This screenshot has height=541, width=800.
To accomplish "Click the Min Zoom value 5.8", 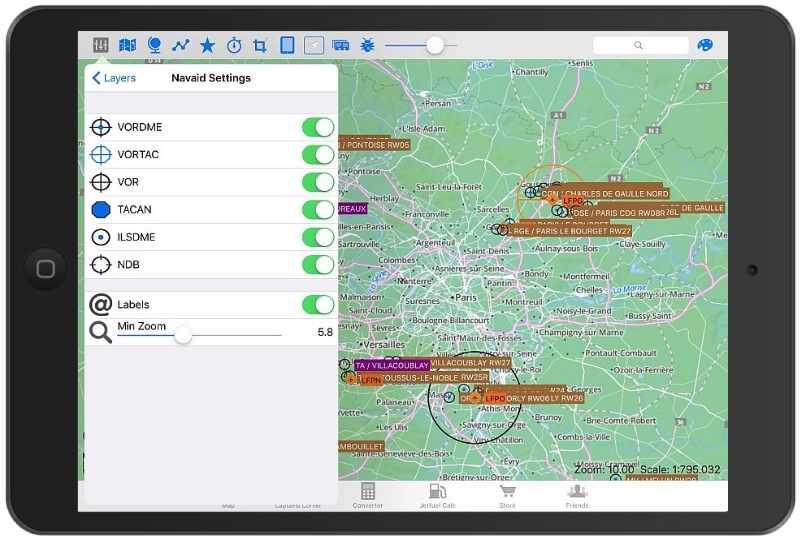I will coord(325,332).
